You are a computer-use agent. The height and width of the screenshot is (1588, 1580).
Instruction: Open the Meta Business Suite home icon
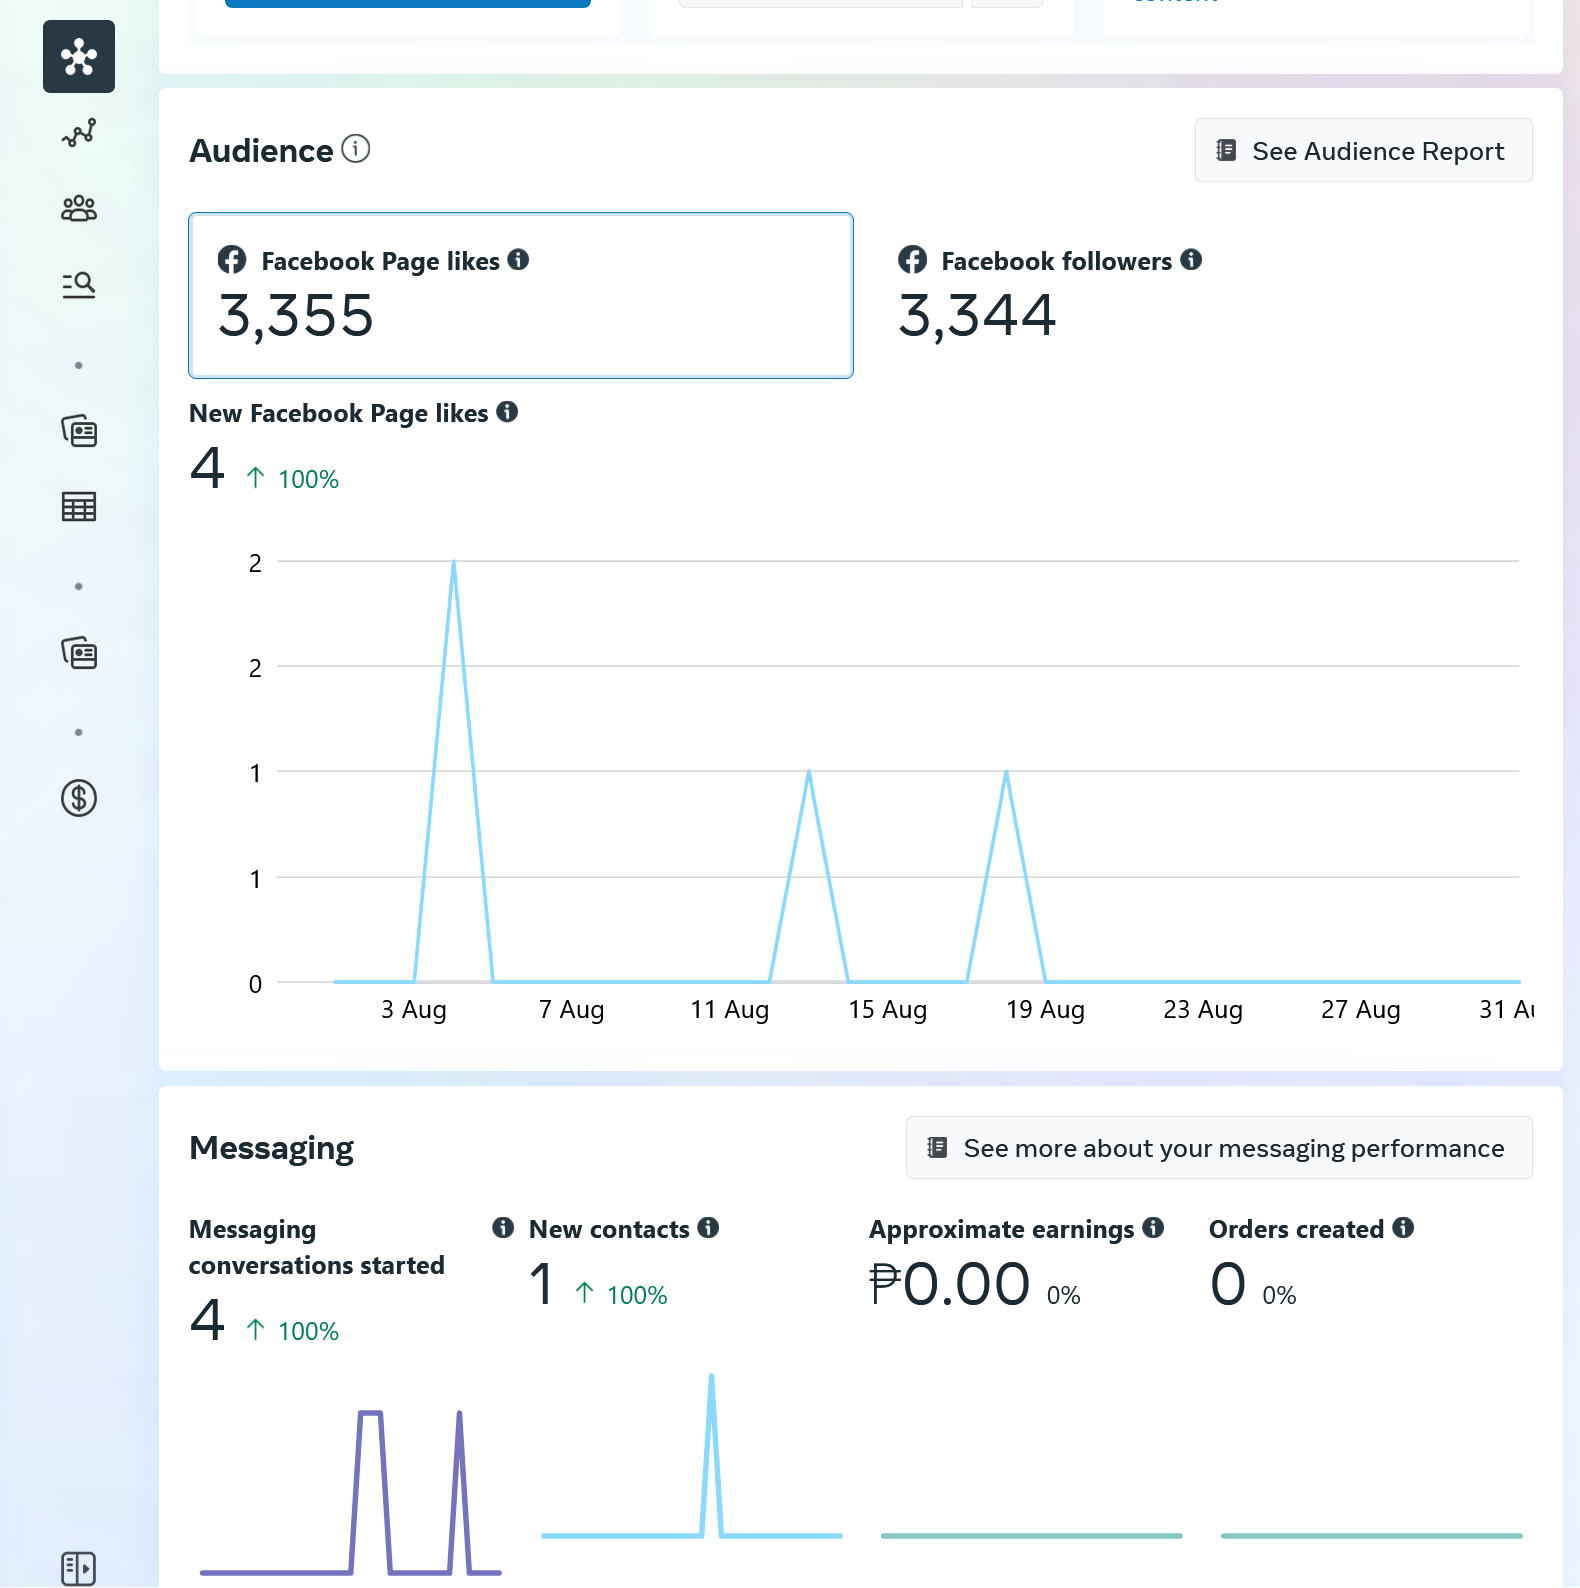tap(79, 57)
